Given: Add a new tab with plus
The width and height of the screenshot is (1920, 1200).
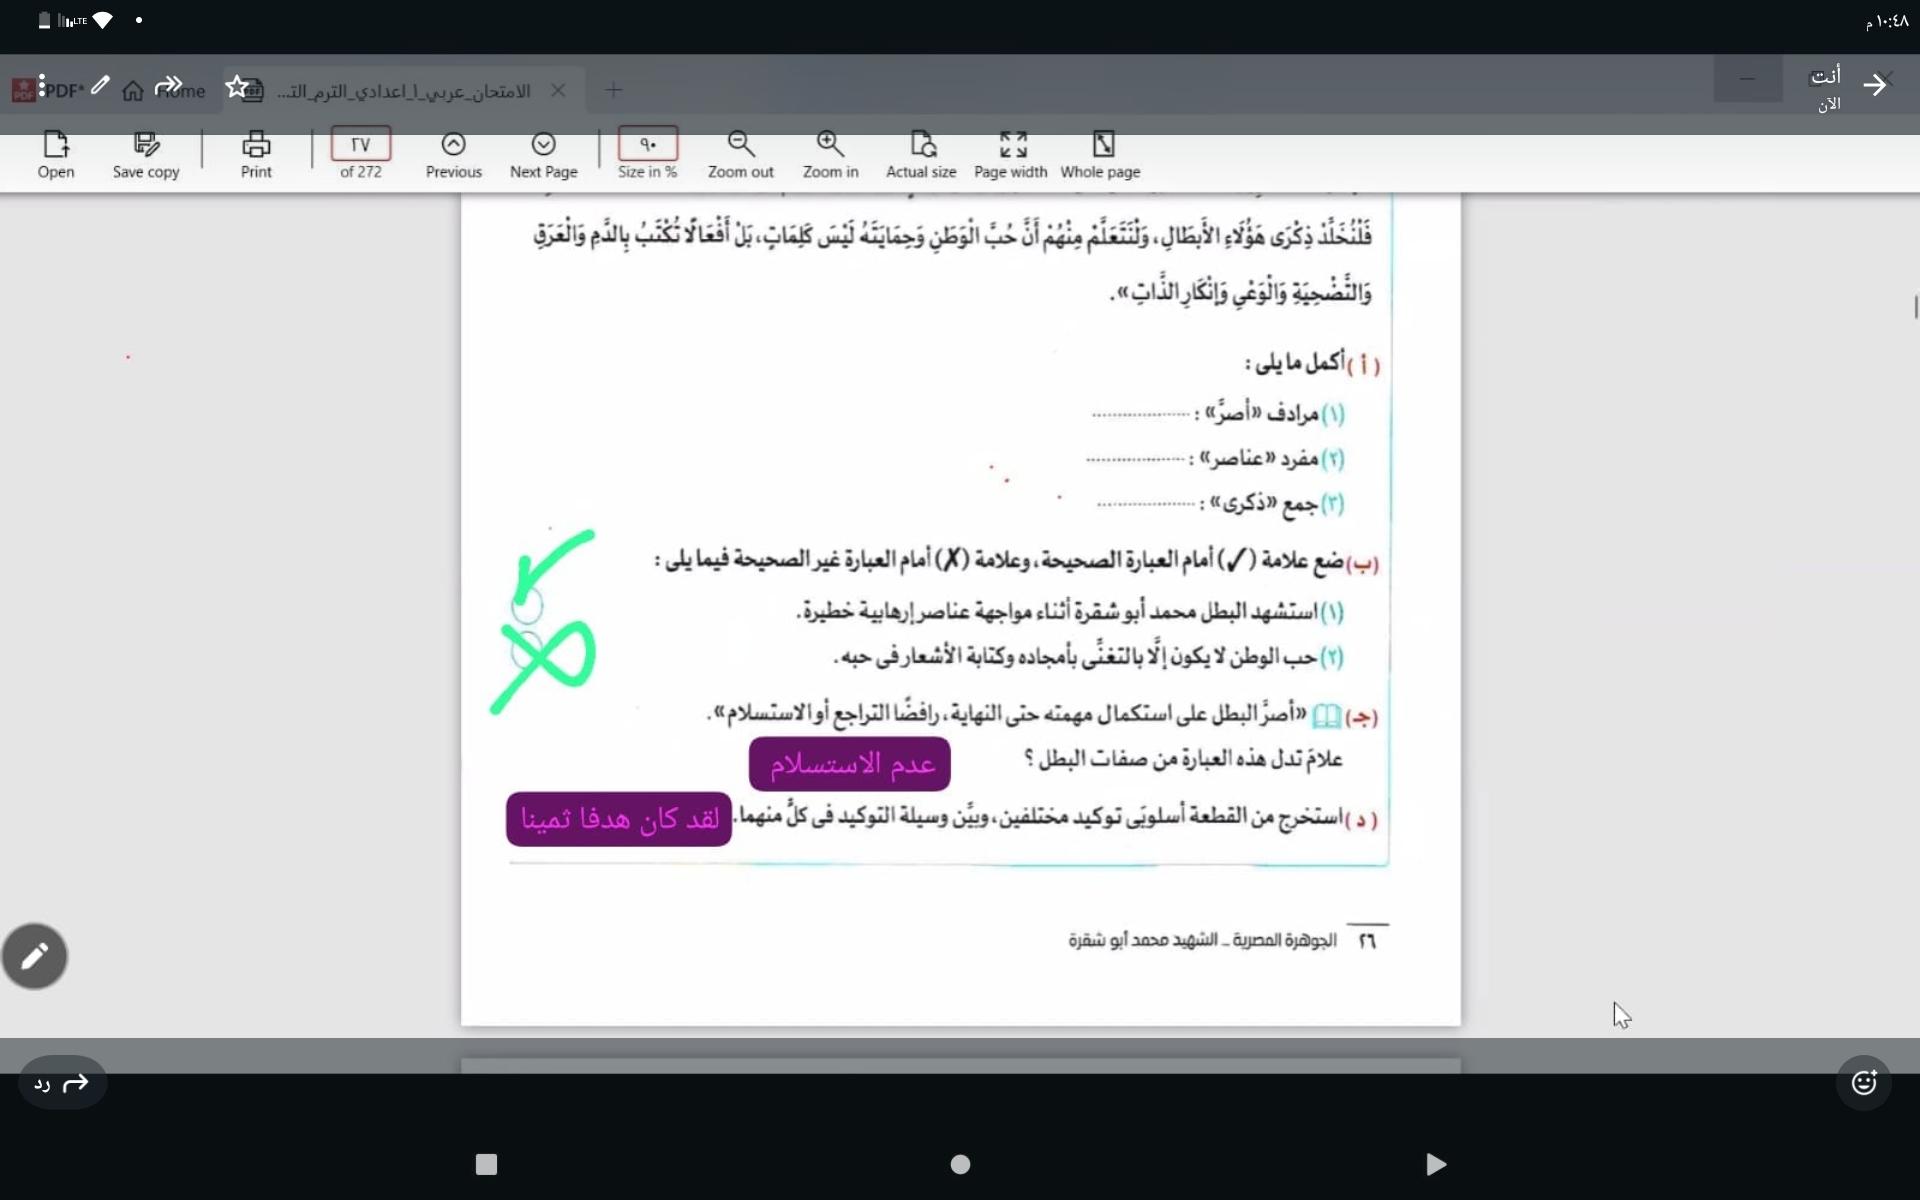Looking at the screenshot, I should [614, 91].
